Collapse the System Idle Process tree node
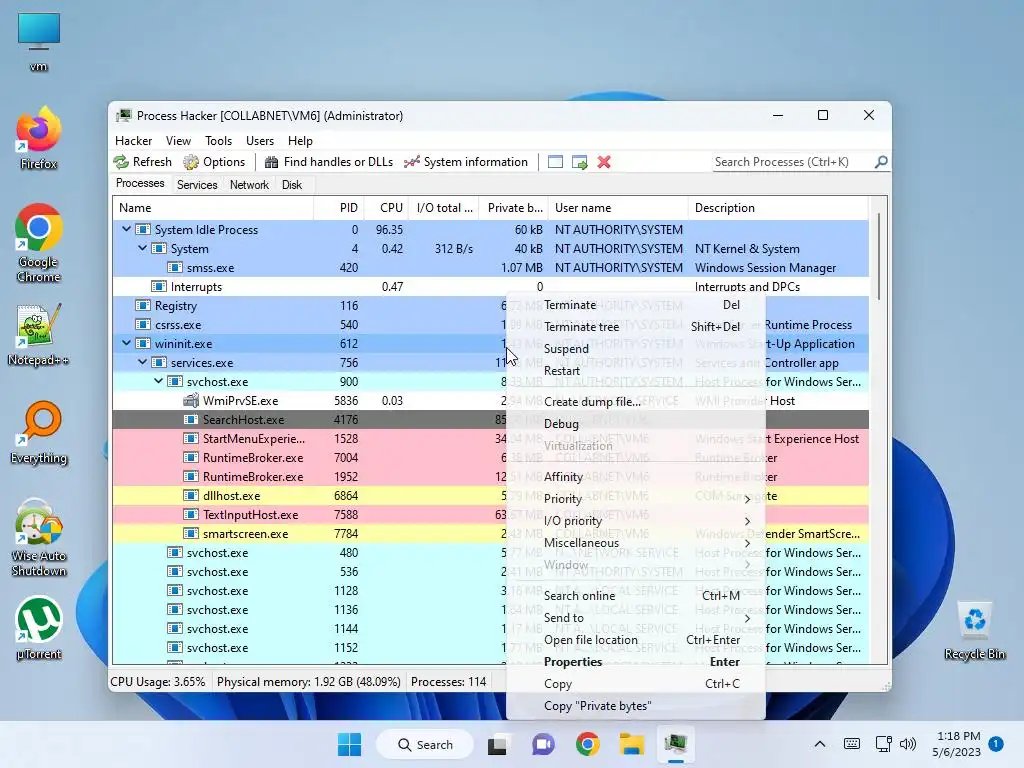Image resolution: width=1024 pixels, height=768 pixels. [126, 229]
